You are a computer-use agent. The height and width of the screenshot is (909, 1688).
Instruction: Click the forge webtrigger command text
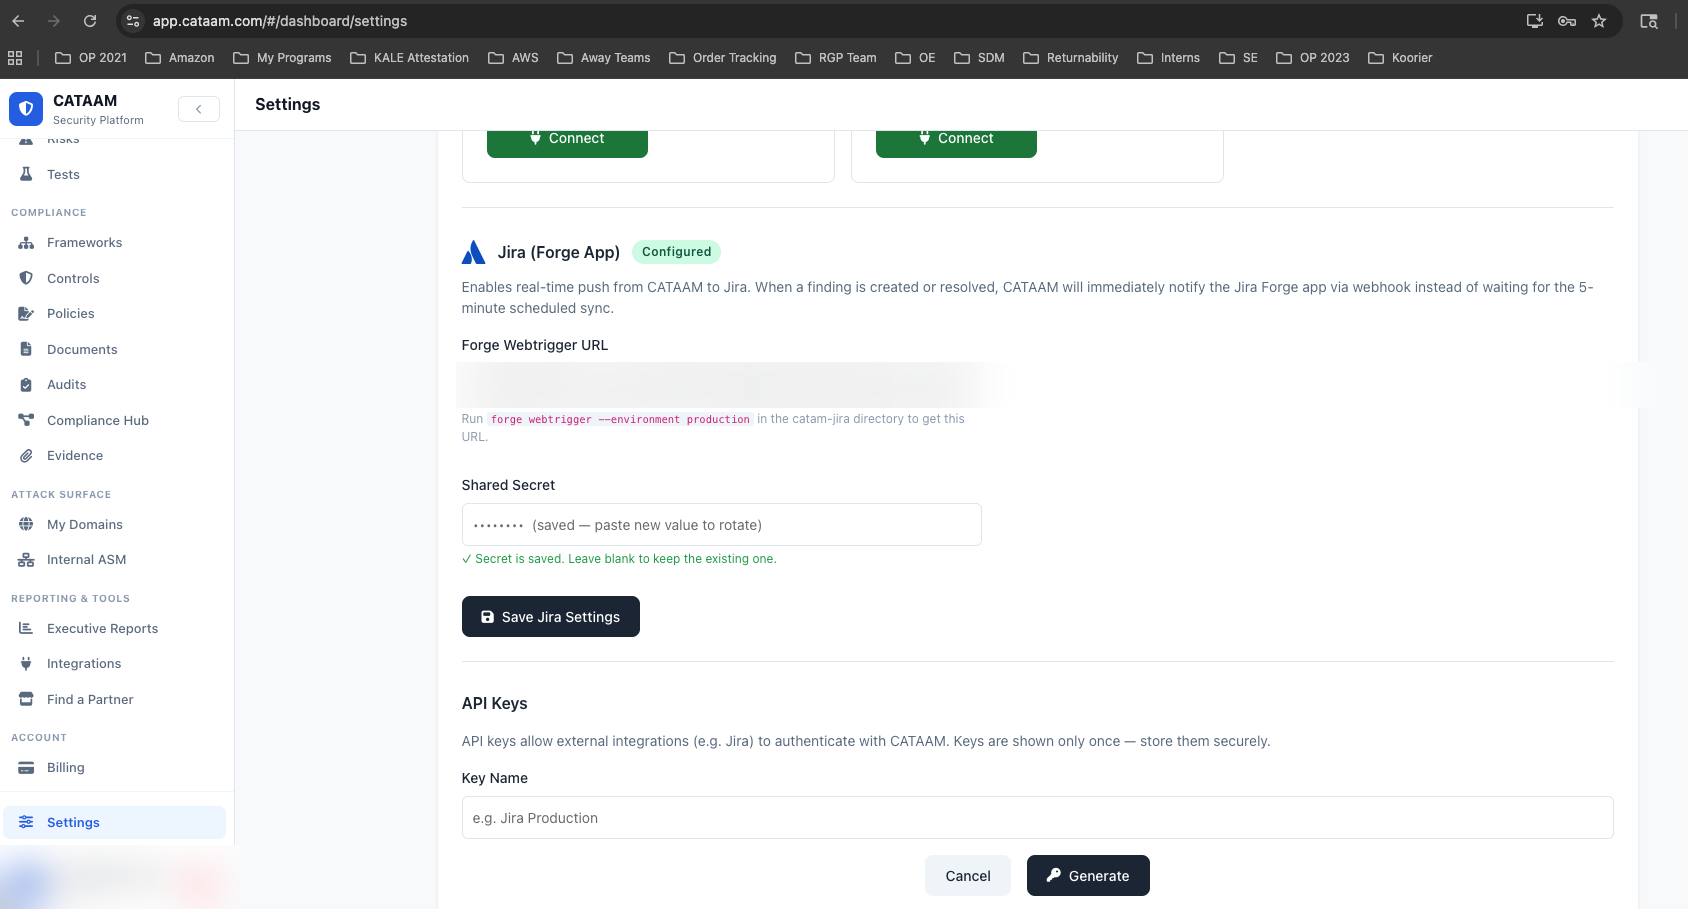pyautogui.click(x=620, y=419)
